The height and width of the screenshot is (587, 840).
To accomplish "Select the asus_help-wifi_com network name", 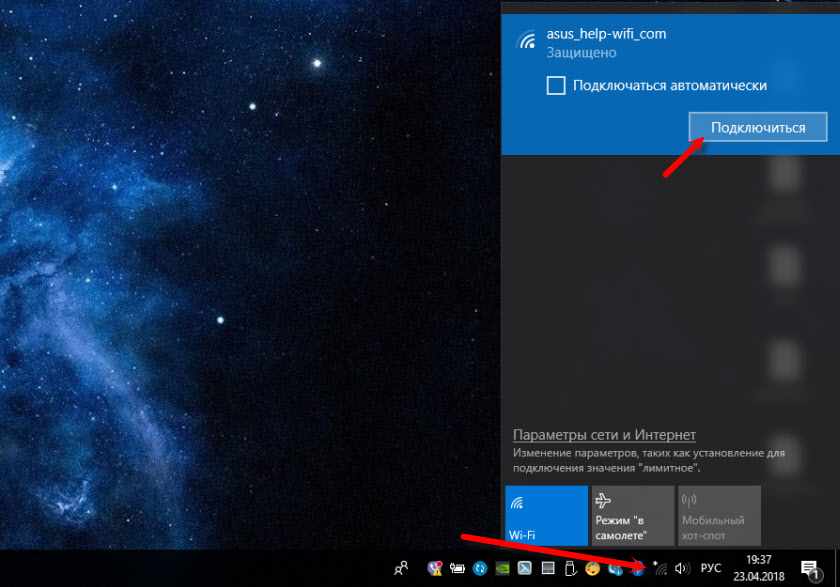I will [x=606, y=34].
